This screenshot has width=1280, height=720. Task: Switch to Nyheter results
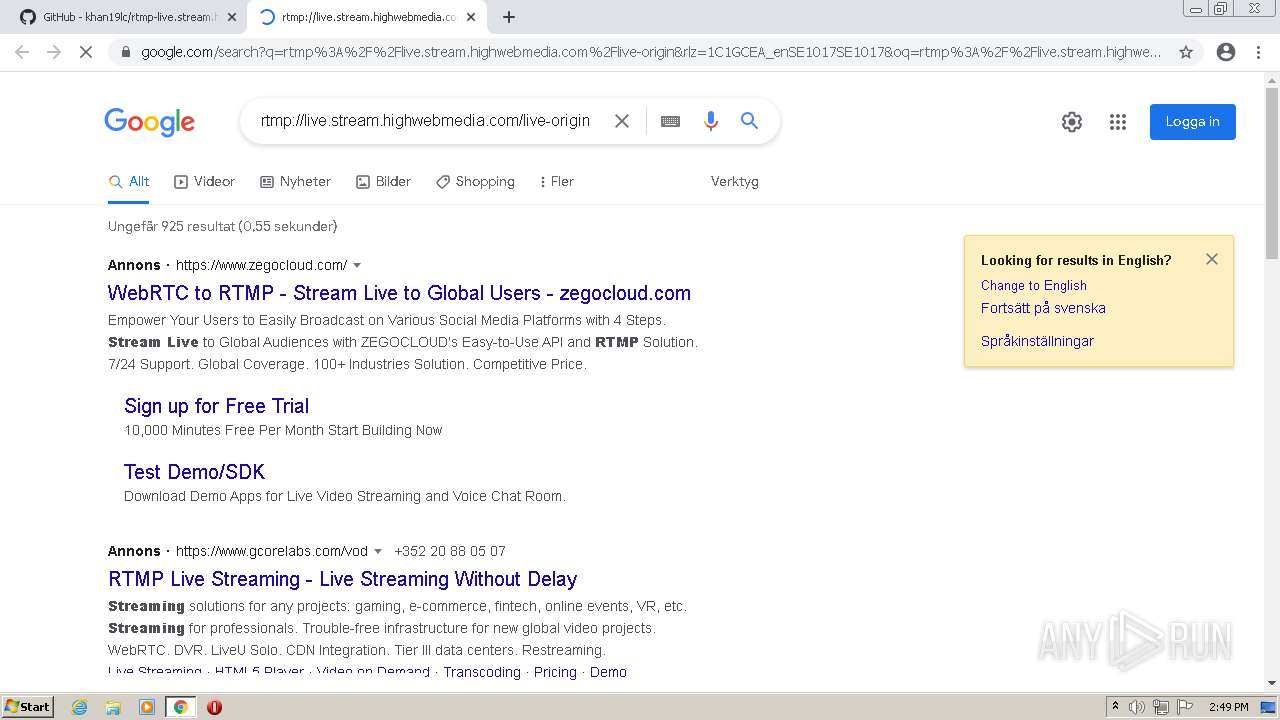(x=295, y=182)
